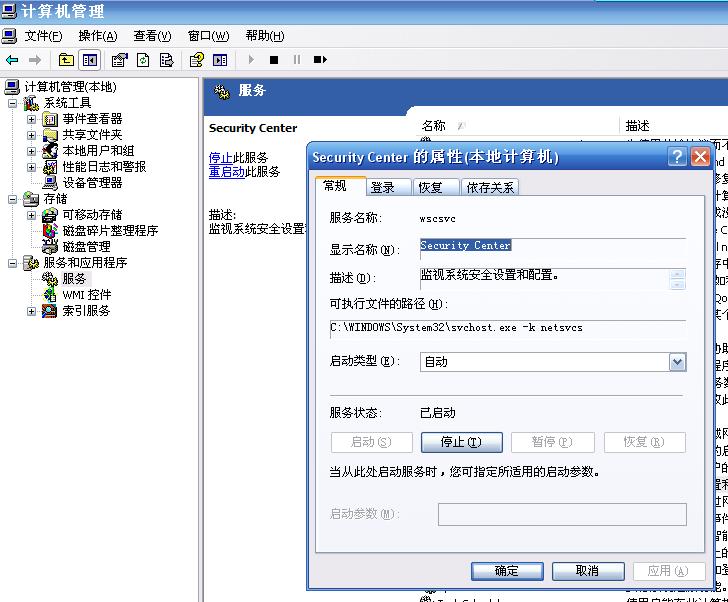The width and height of the screenshot is (728, 602).
Task: Click the toolbar Forward arrow
Action: point(35,60)
